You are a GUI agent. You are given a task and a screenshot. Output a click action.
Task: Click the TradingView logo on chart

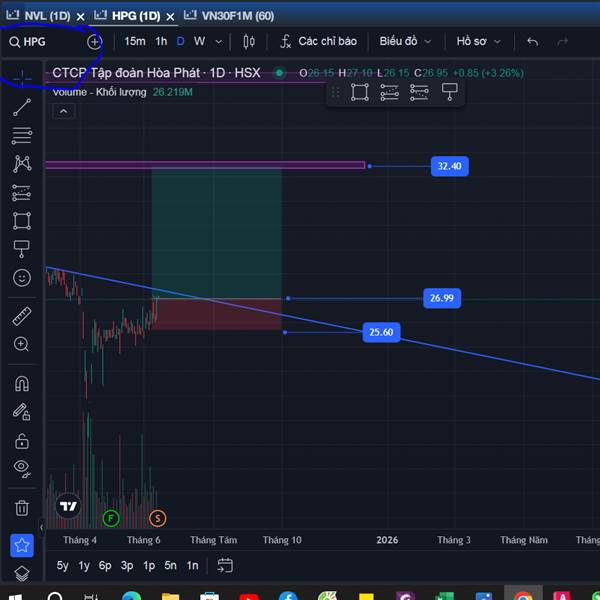tap(68, 506)
